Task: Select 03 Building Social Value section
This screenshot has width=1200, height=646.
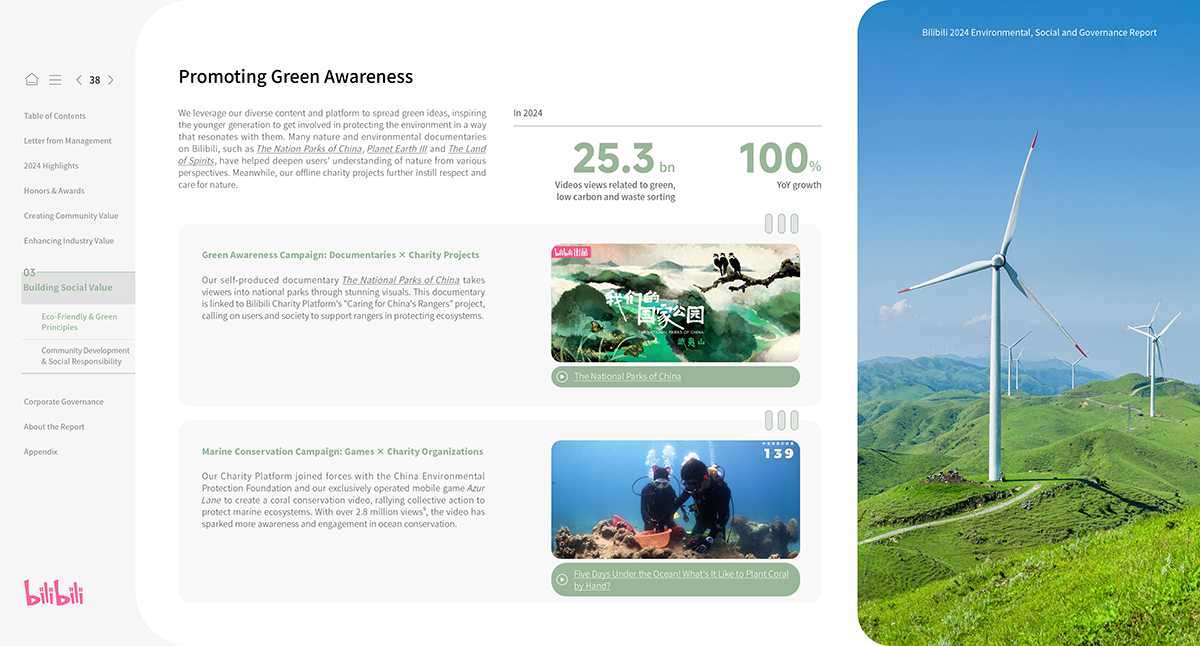Action: coord(78,287)
